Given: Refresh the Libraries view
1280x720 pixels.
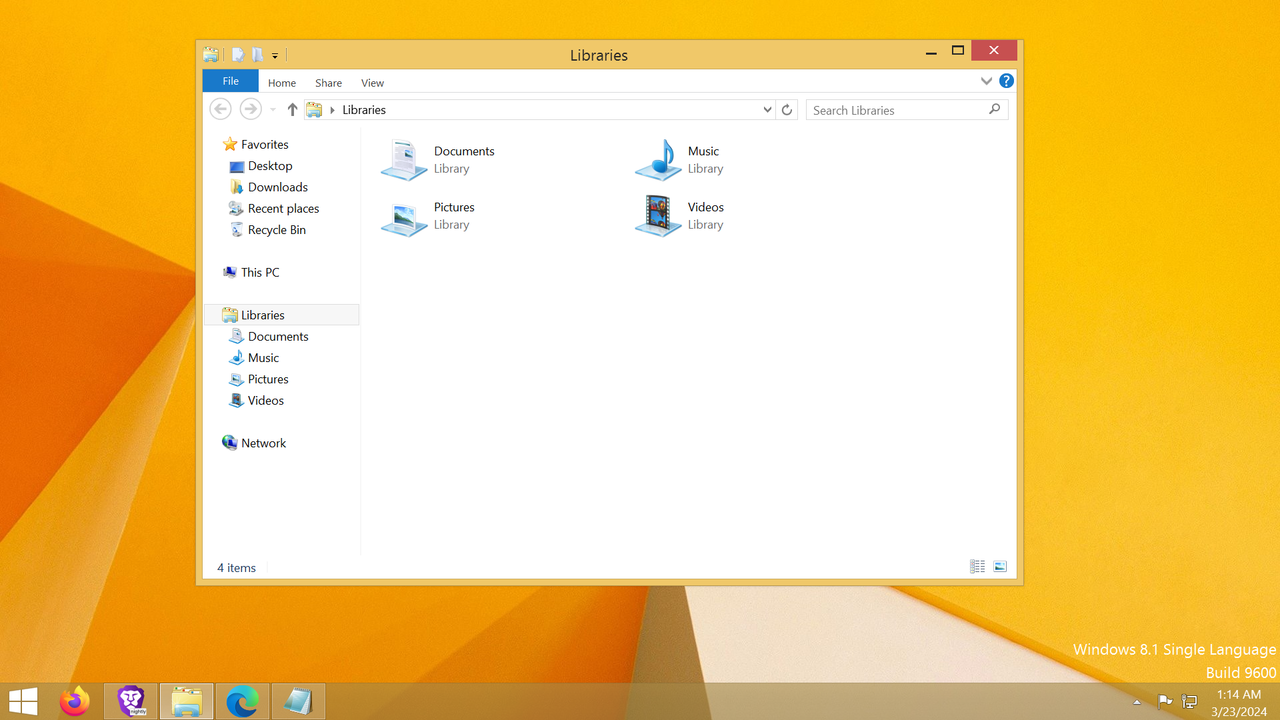Looking at the screenshot, I should point(787,110).
